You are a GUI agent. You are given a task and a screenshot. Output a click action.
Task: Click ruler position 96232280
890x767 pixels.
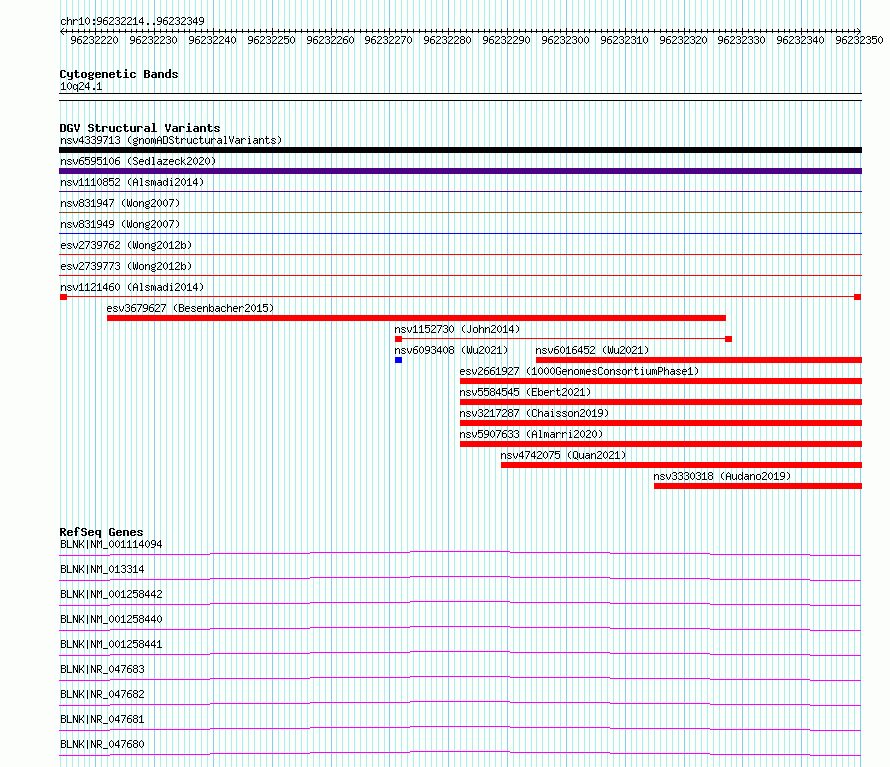pyautogui.click(x=447, y=40)
